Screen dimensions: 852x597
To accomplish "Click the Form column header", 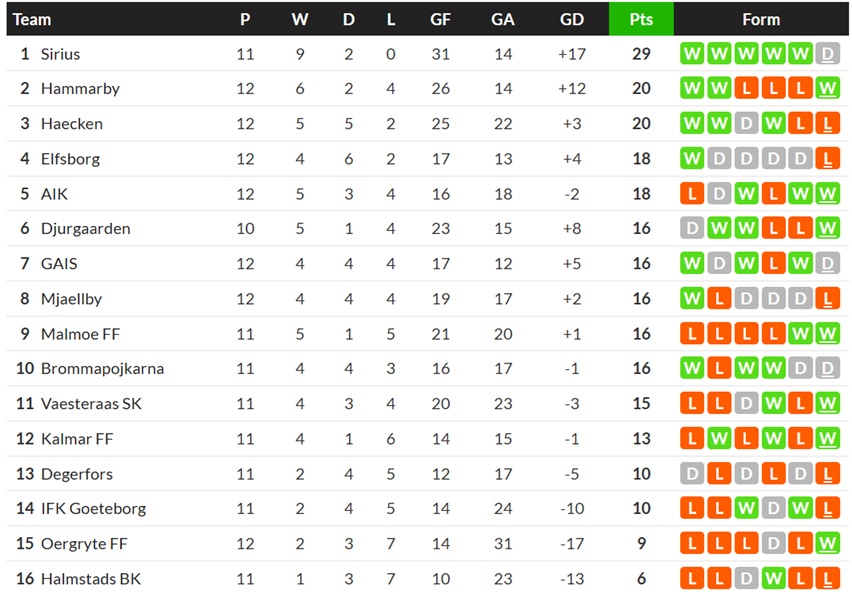I will click(761, 20).
